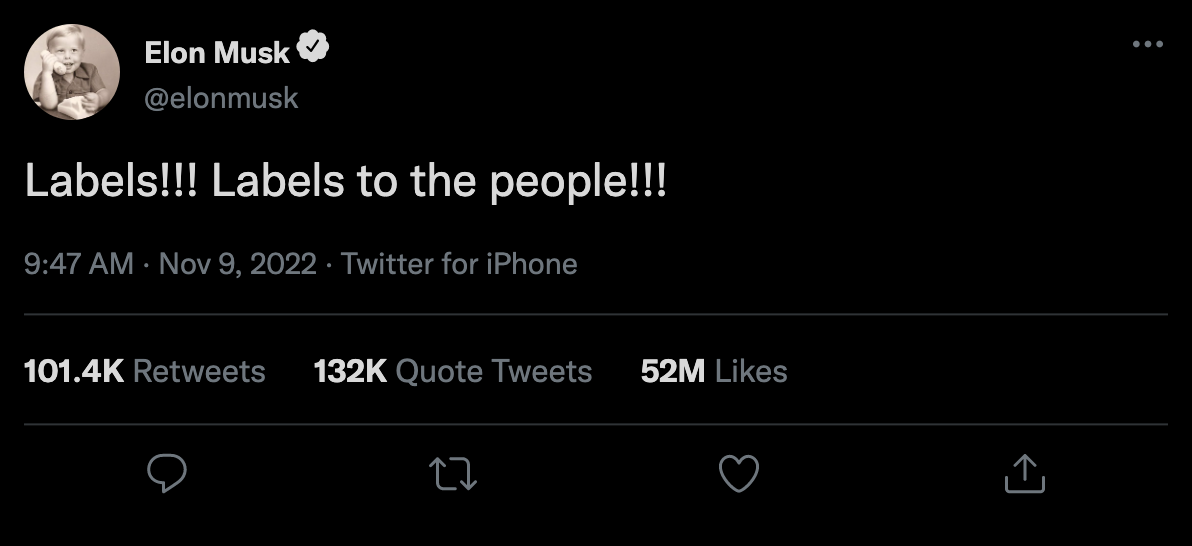Show the 52M Likes list
This screenshot has width=1192, height=546.
point(713,372)
